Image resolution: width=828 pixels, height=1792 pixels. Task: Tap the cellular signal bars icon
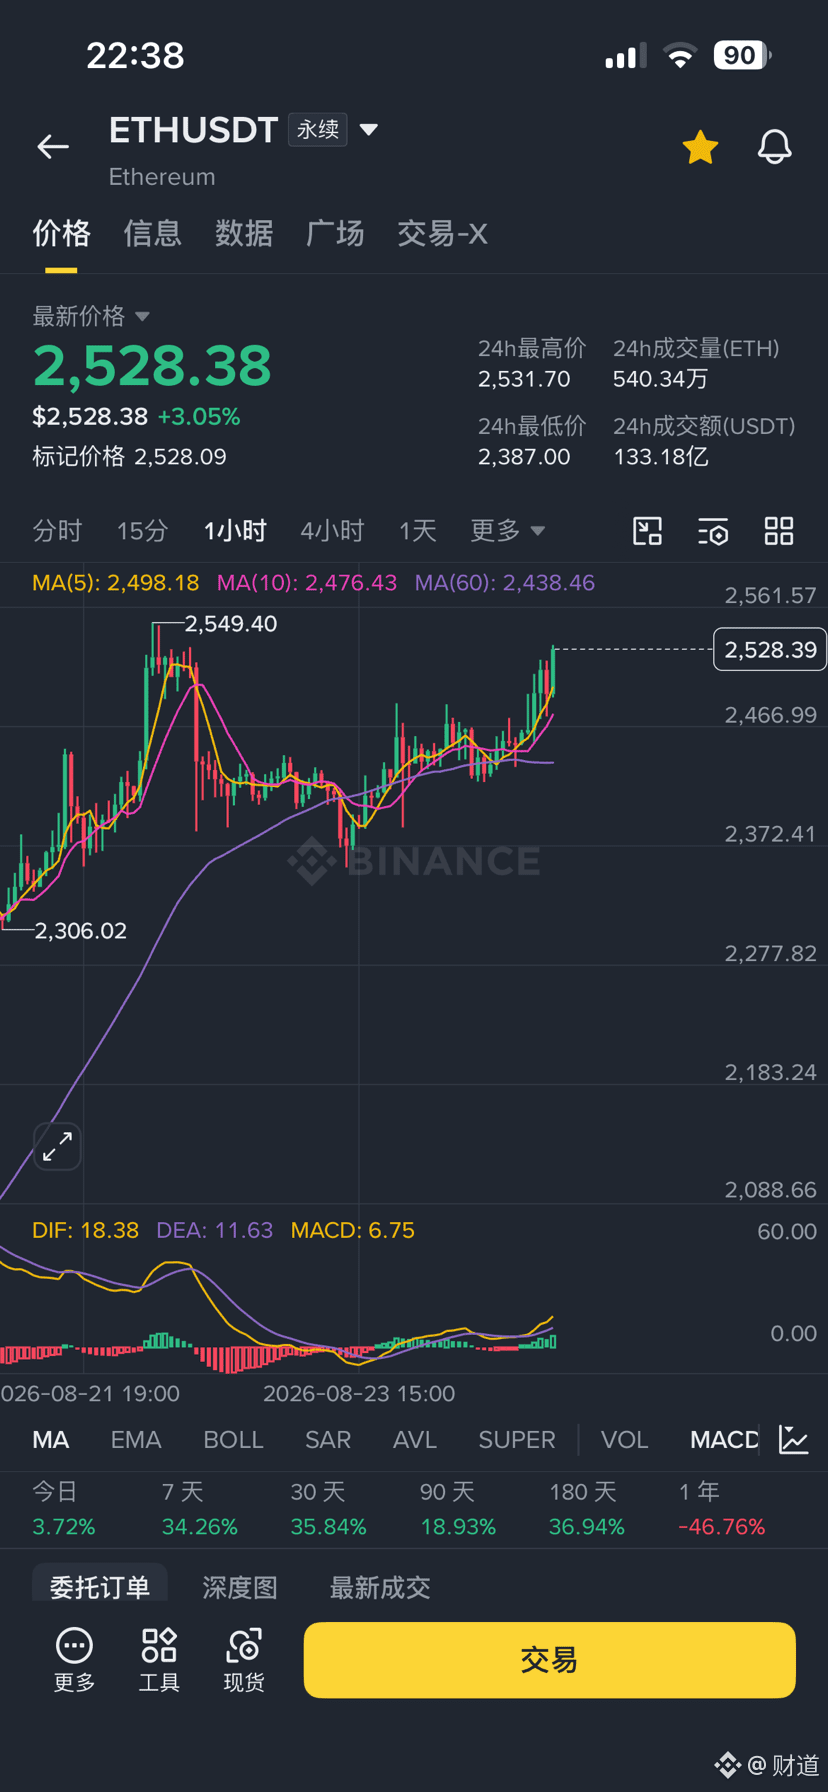coord(625,56)
